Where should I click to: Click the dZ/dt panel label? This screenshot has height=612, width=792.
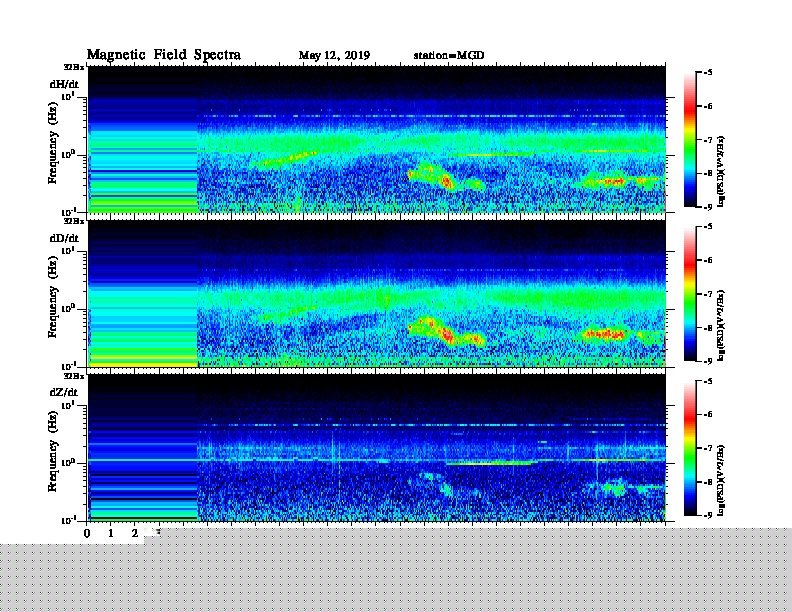64,392
